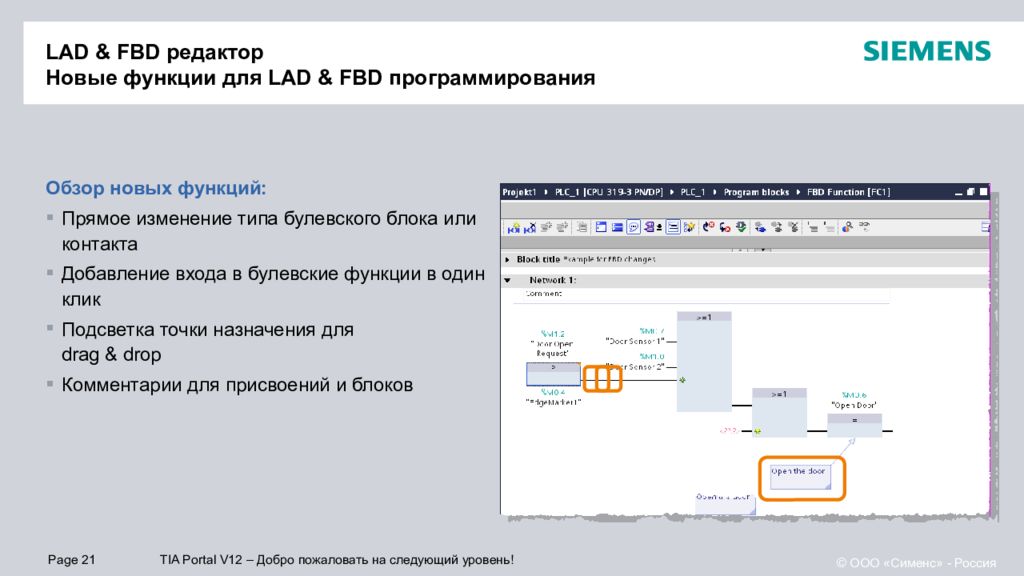Collapse the Network 1 section arrow

click(507, 281)
